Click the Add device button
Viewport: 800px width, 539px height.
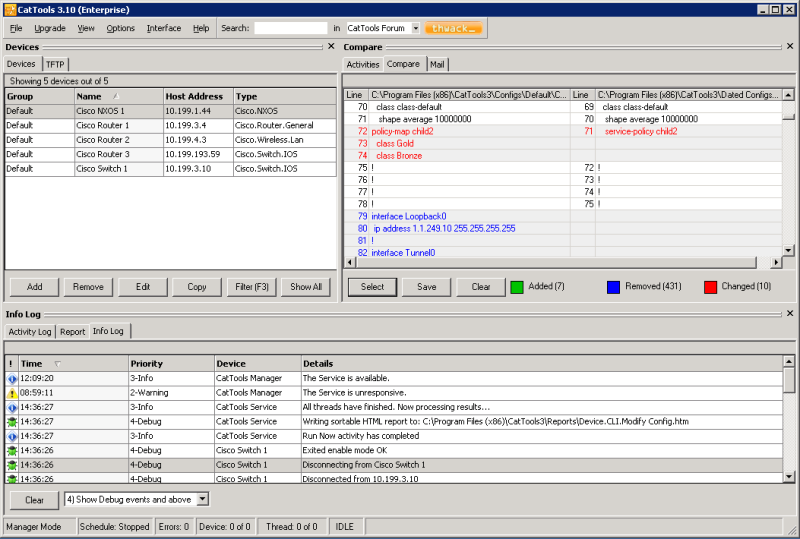pyautogui.click(x=34, y=287)
